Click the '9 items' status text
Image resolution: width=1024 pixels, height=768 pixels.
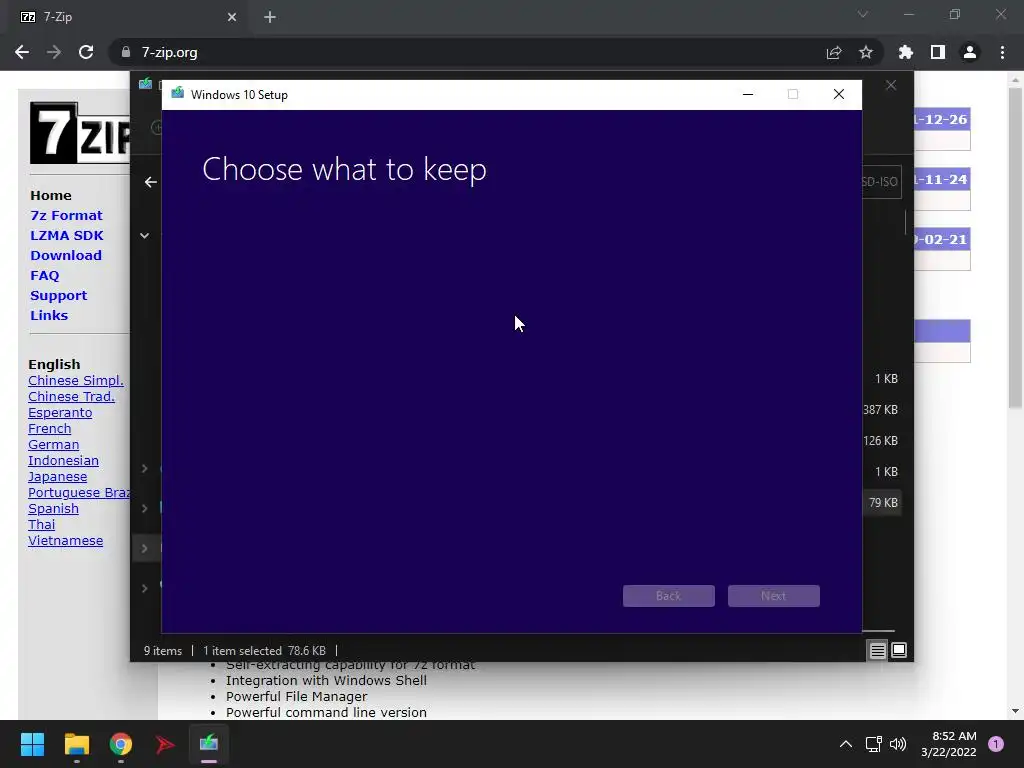(163, 651)
